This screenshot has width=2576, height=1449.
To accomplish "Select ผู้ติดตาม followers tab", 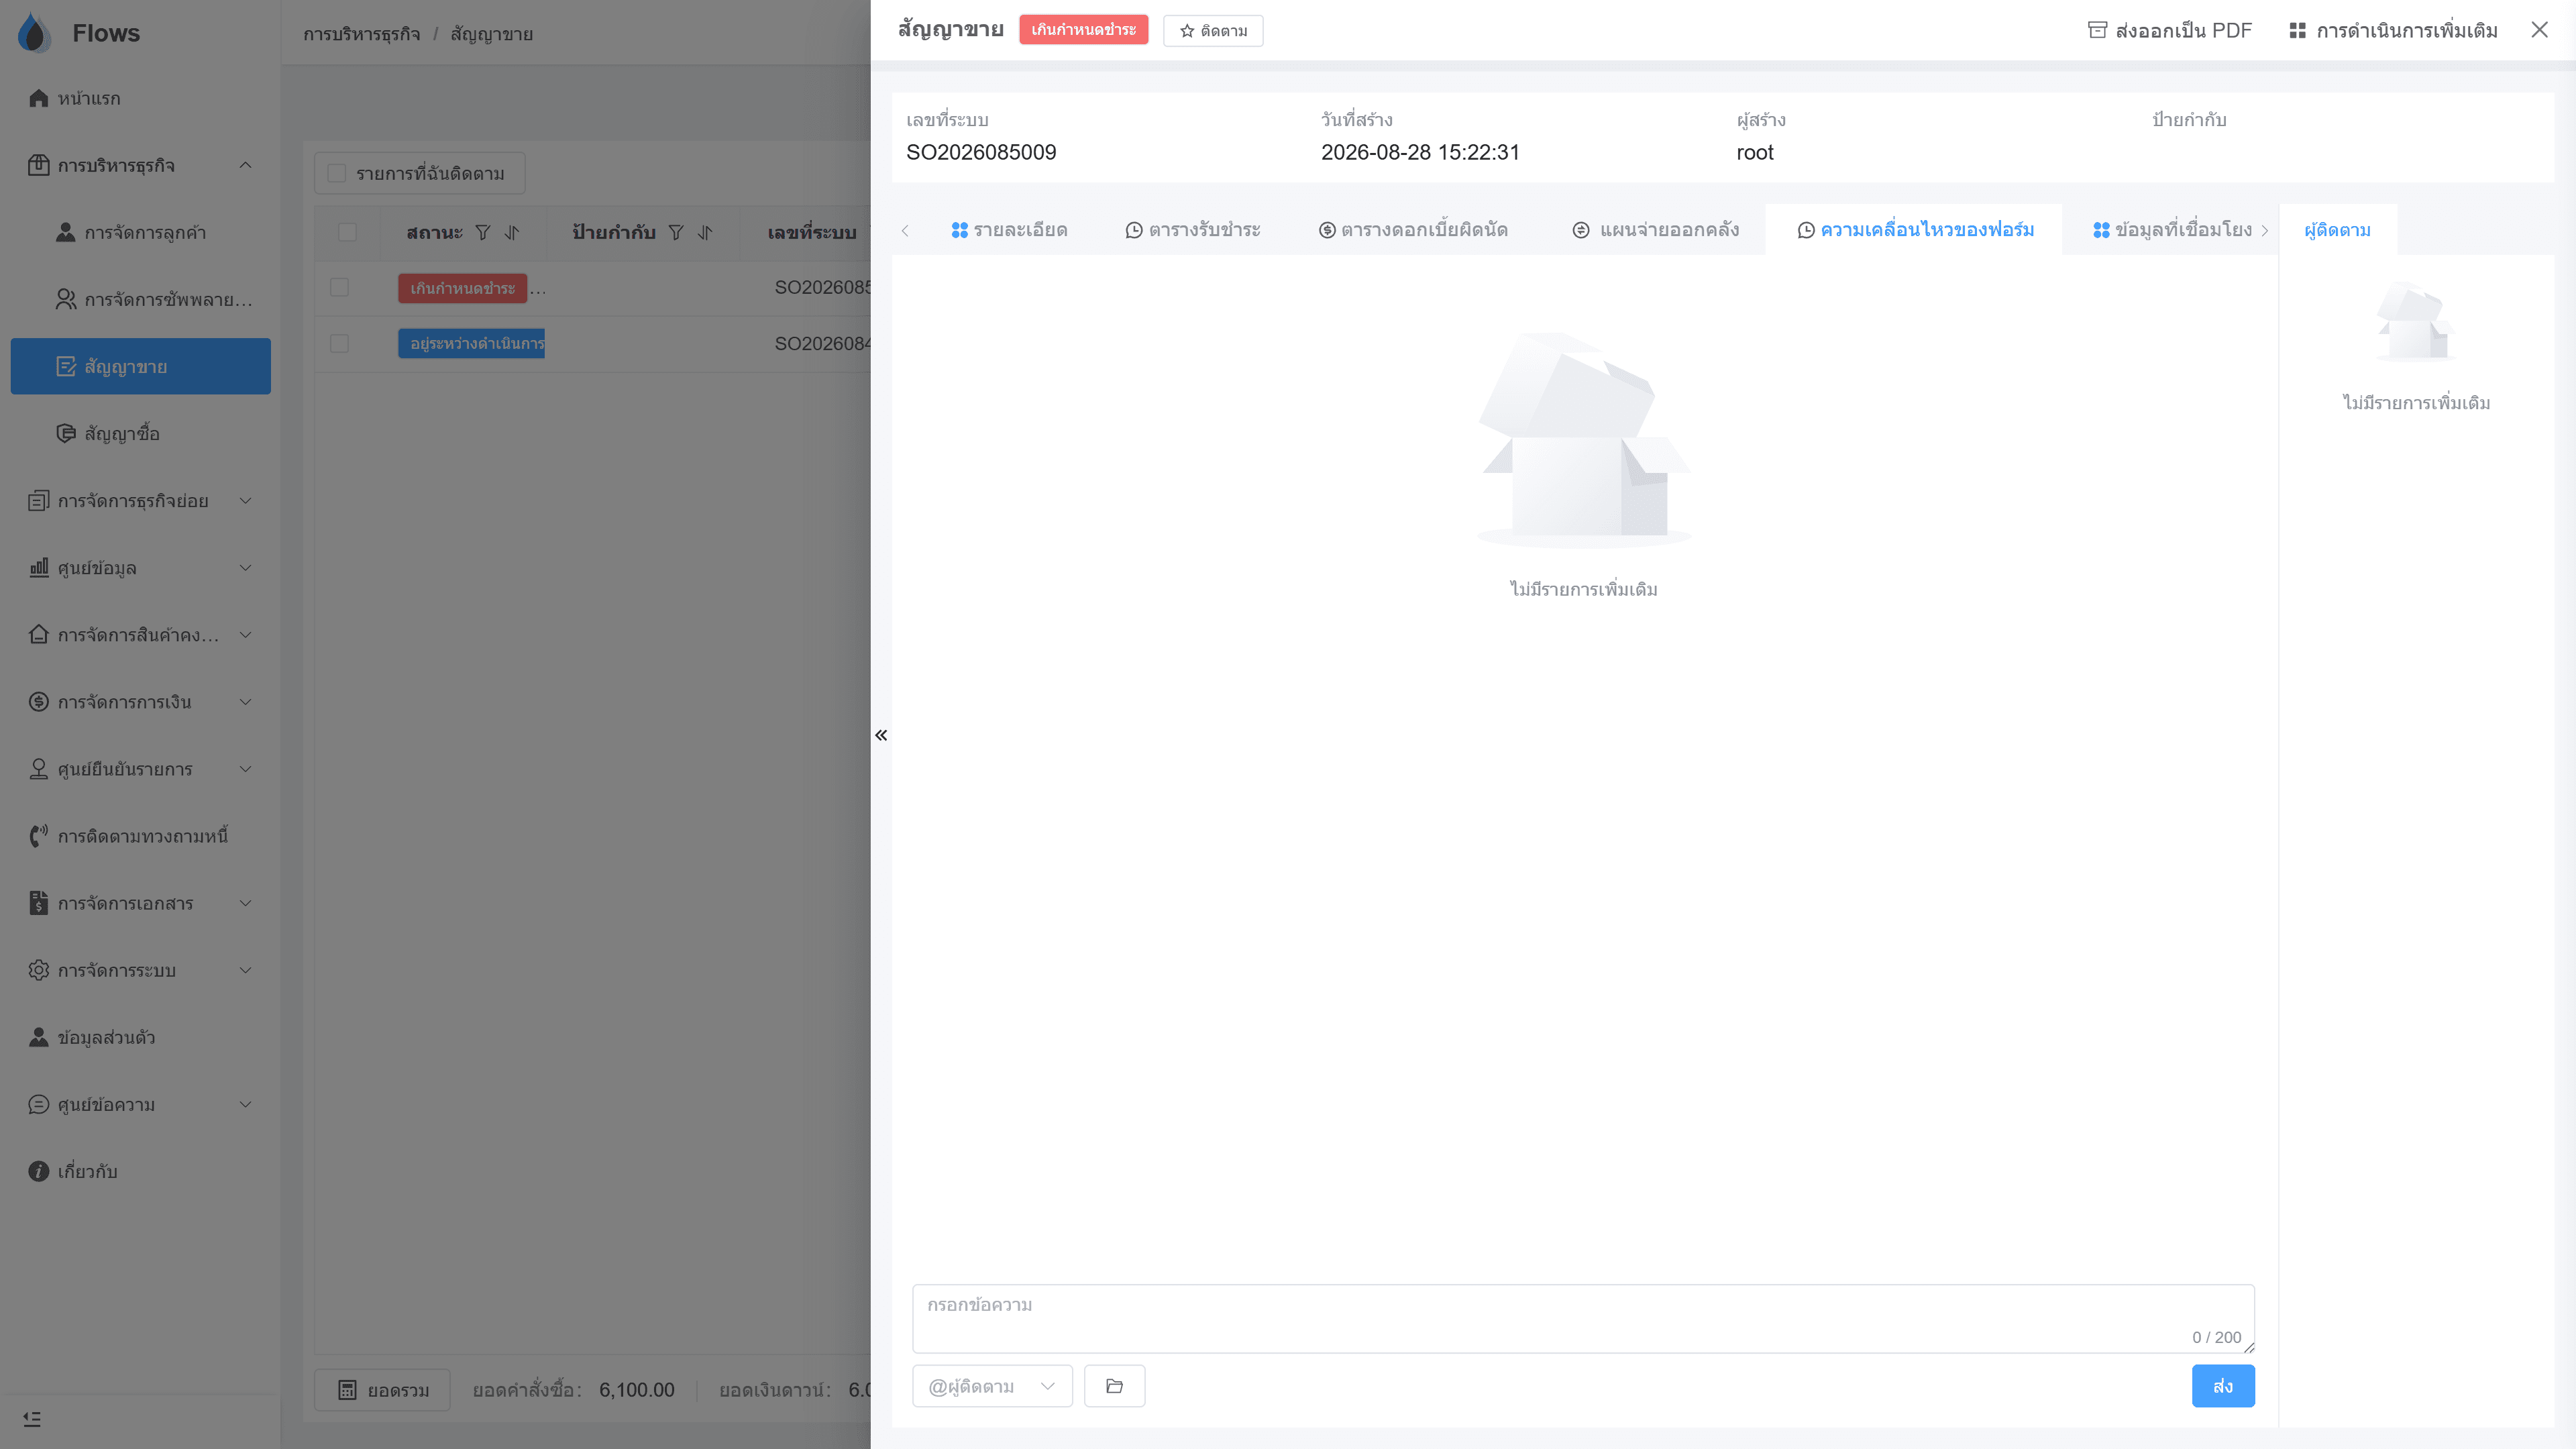I will (2338, 230).
